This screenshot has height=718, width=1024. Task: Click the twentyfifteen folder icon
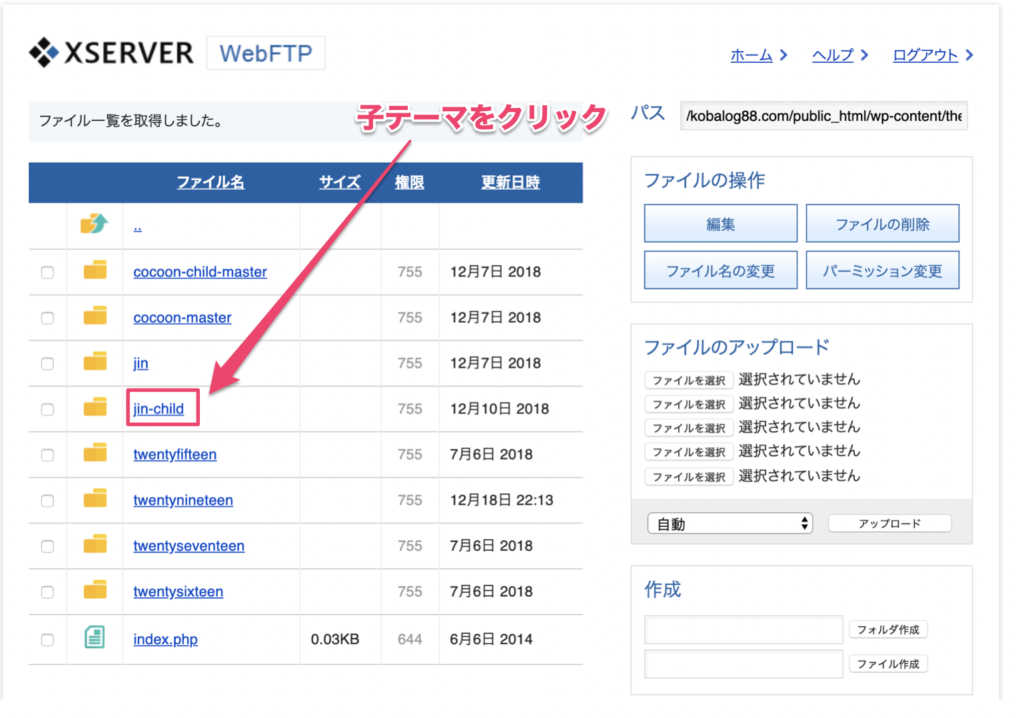coord(95,453)
